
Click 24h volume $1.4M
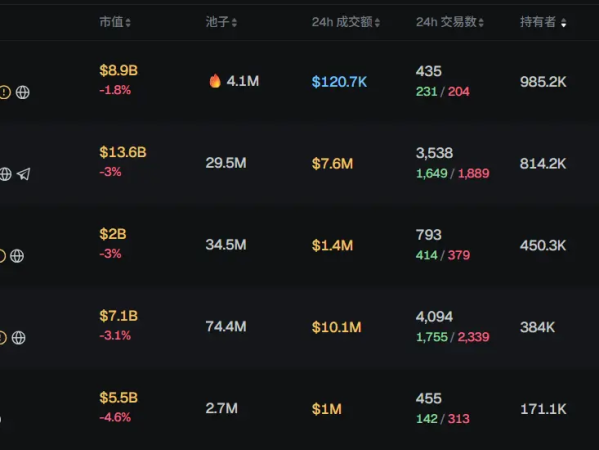click(x=332, y=245)
